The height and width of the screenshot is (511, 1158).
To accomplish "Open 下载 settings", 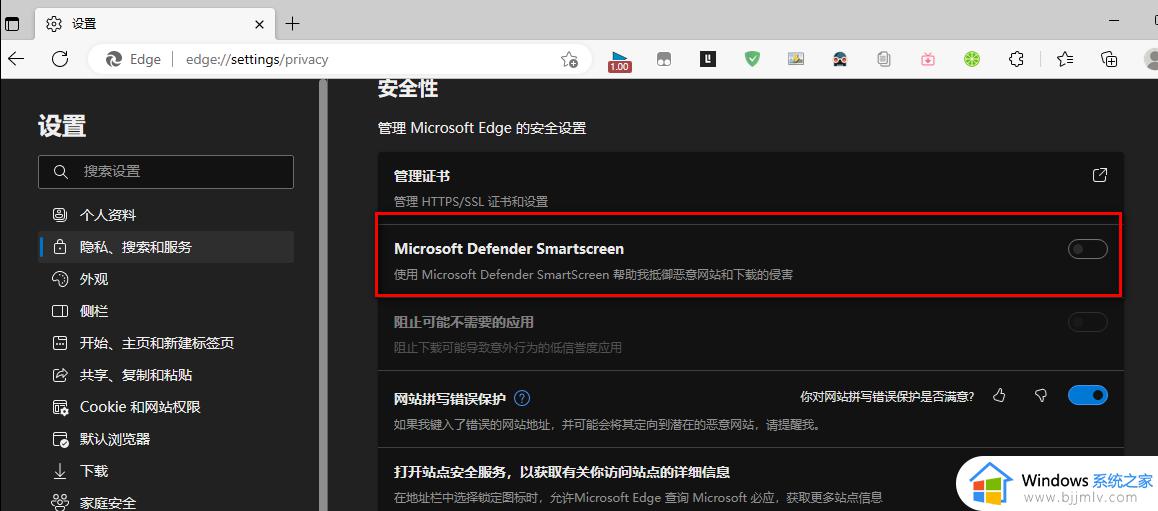I will pyautogui.click(x=165, y=471).
